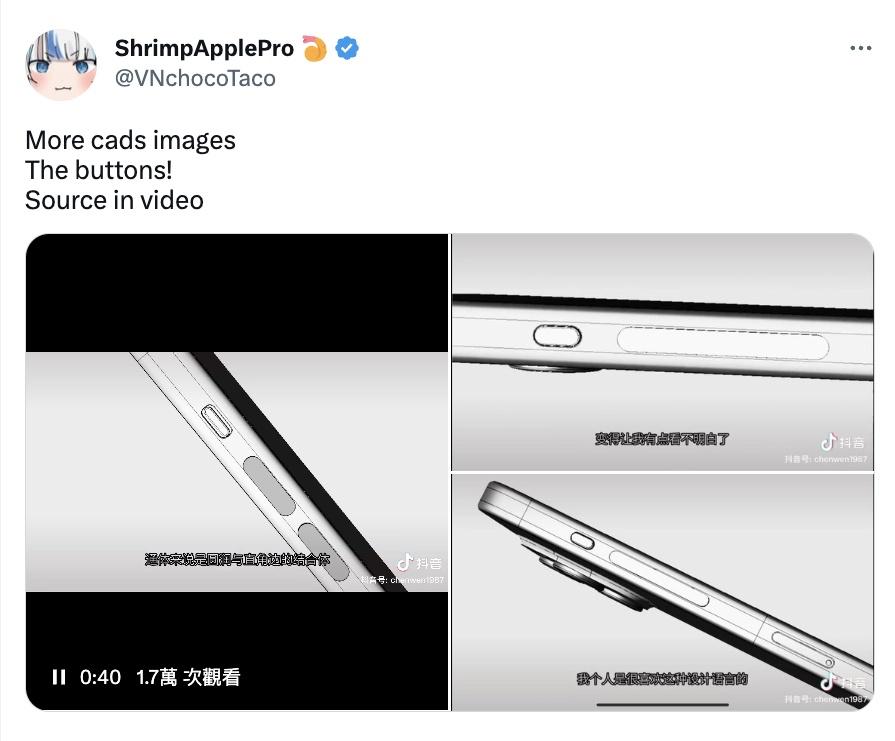Image resolution: width=895 pixels, height=741 pixels.
Task: Click the 0:40 video time indicator
Action: 100,677
